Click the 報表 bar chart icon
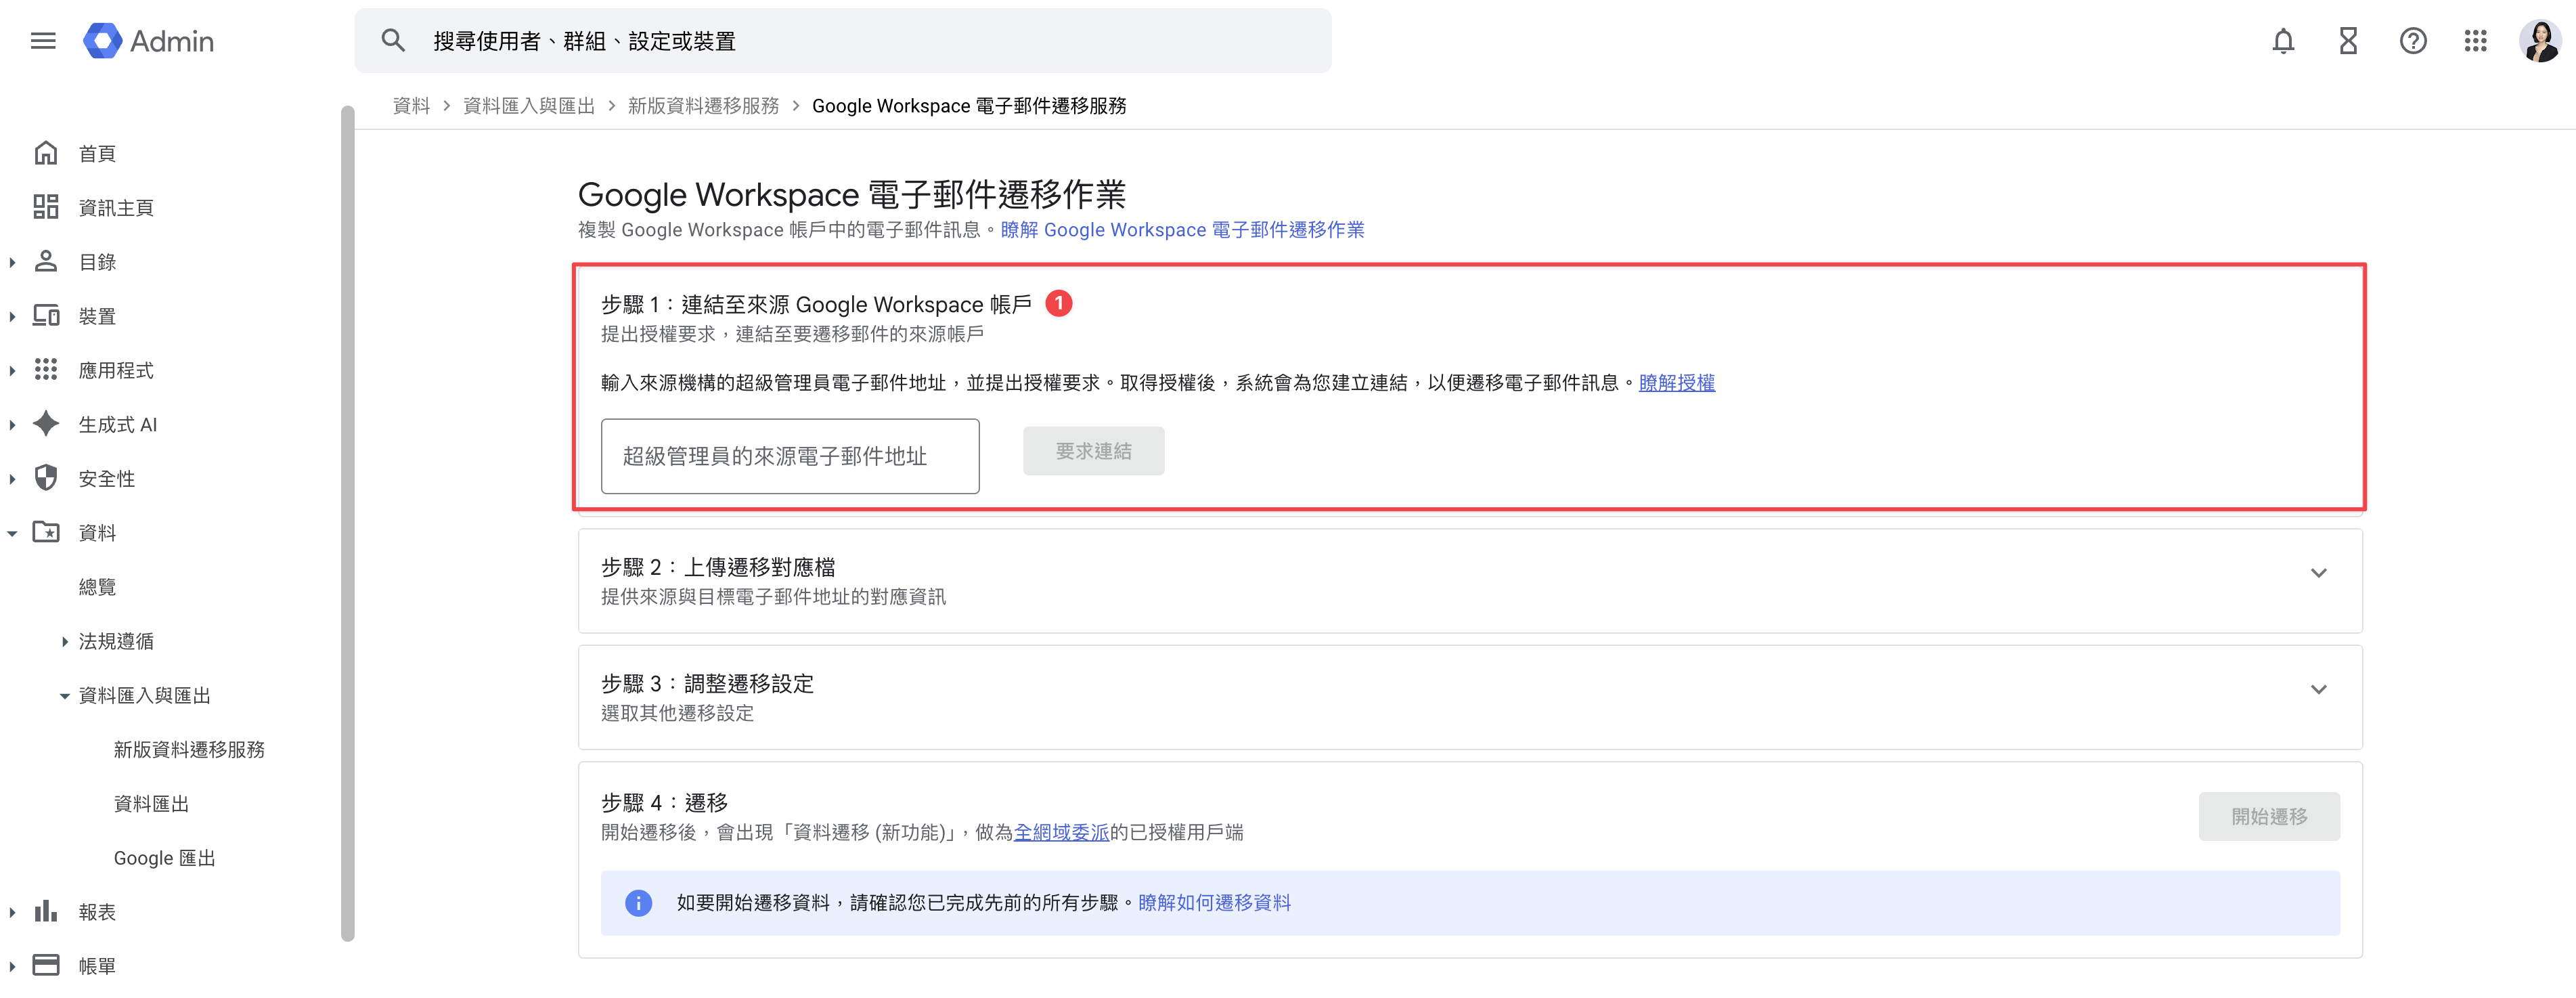The image size is (2576, 998). tap(46, 911)
